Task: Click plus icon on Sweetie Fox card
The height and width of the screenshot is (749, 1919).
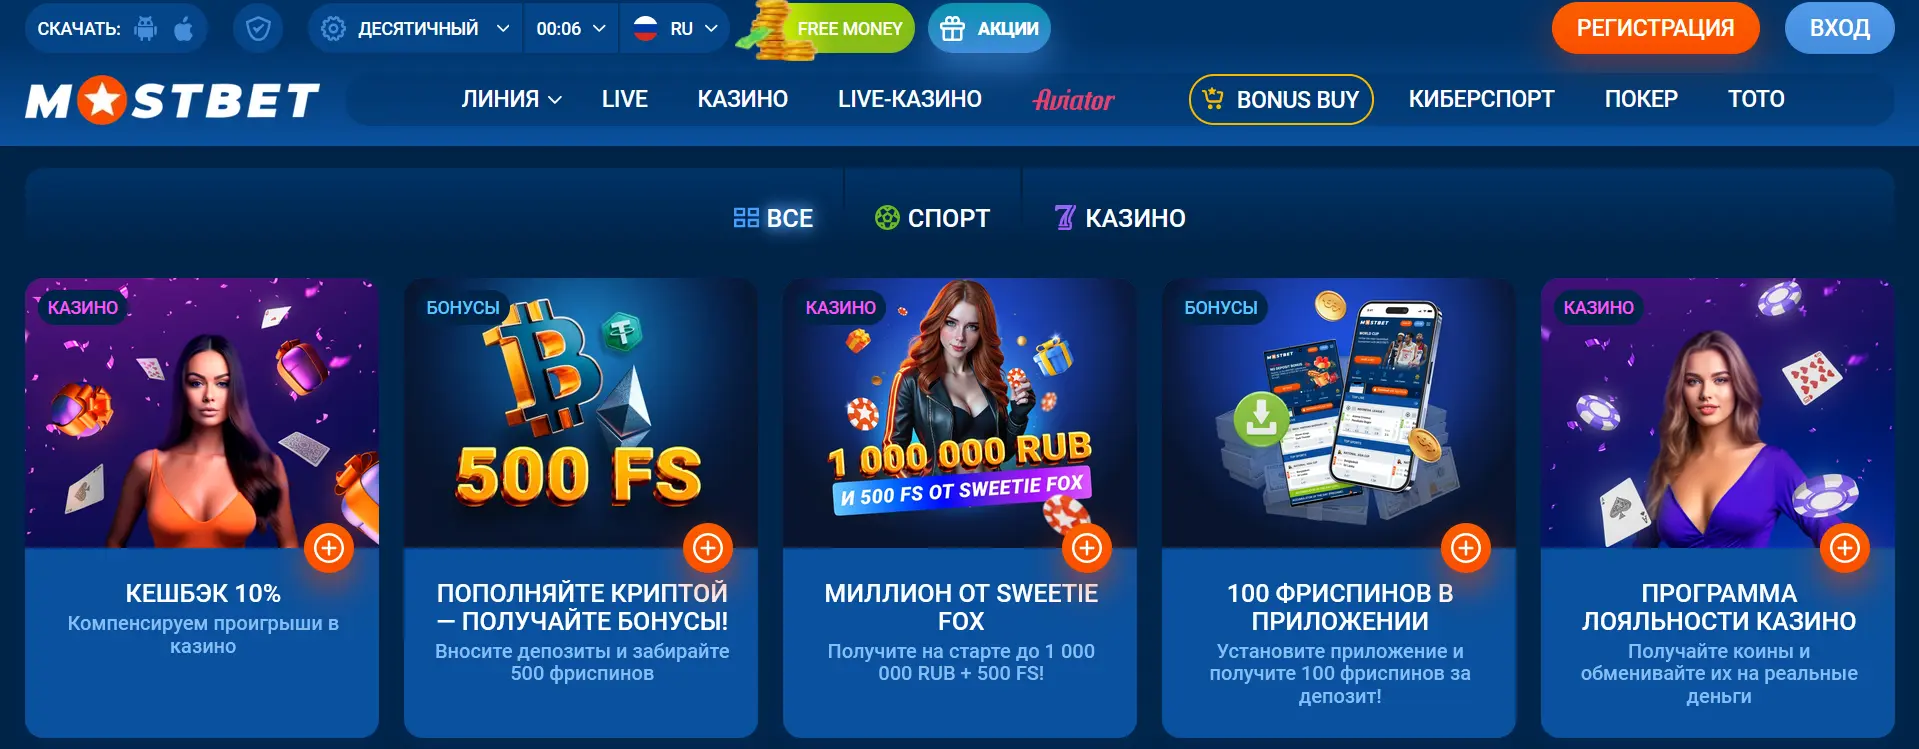Action: coord(1087,548)
